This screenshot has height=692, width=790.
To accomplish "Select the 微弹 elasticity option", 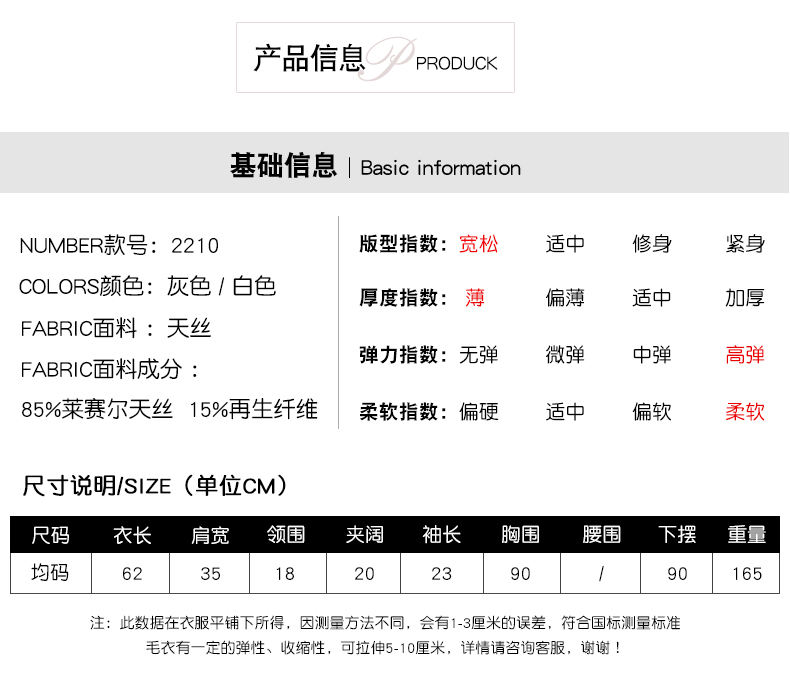I will click(x=565, y=355).
